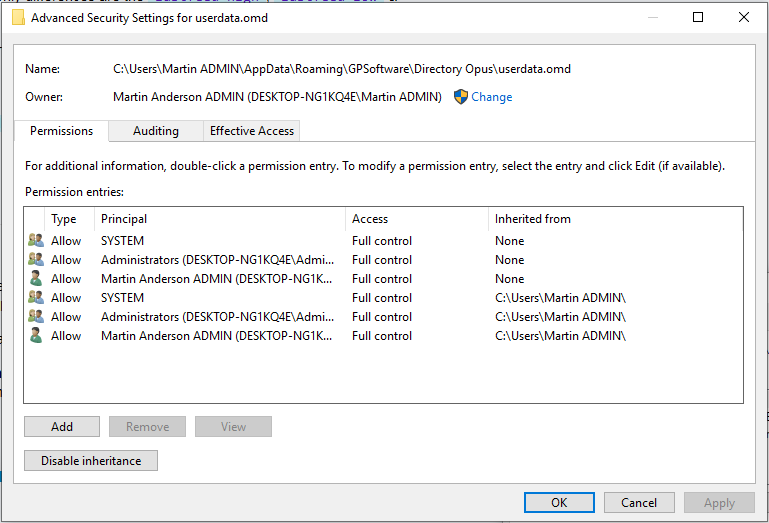Open the Change owner link

491,97
